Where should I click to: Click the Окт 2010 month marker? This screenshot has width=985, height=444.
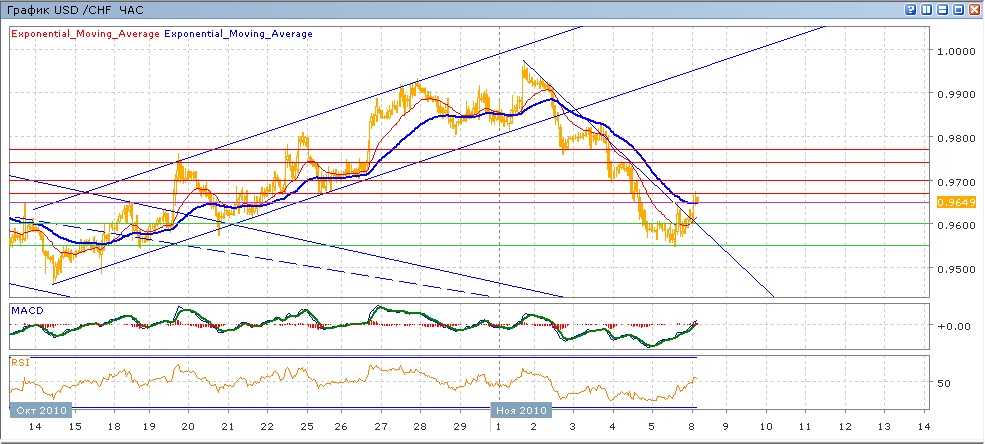pos(41,410)
